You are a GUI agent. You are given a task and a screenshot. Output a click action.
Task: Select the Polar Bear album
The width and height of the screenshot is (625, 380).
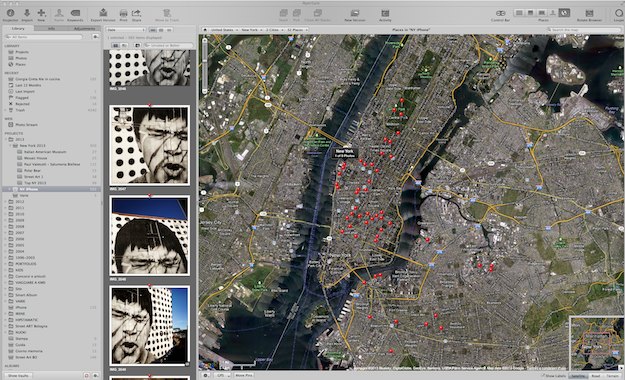32,171
